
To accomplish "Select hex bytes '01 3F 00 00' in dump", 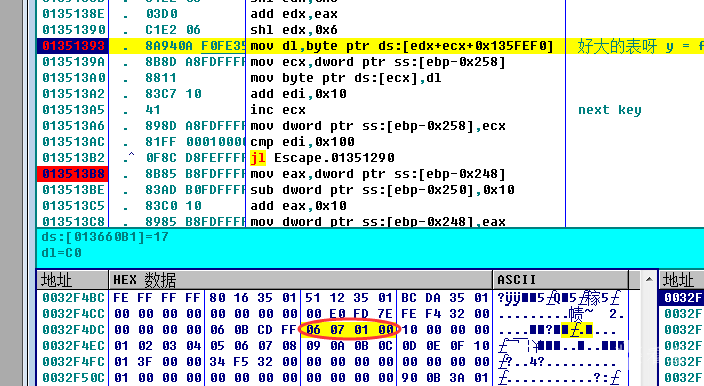I will [x=157, y=362].
